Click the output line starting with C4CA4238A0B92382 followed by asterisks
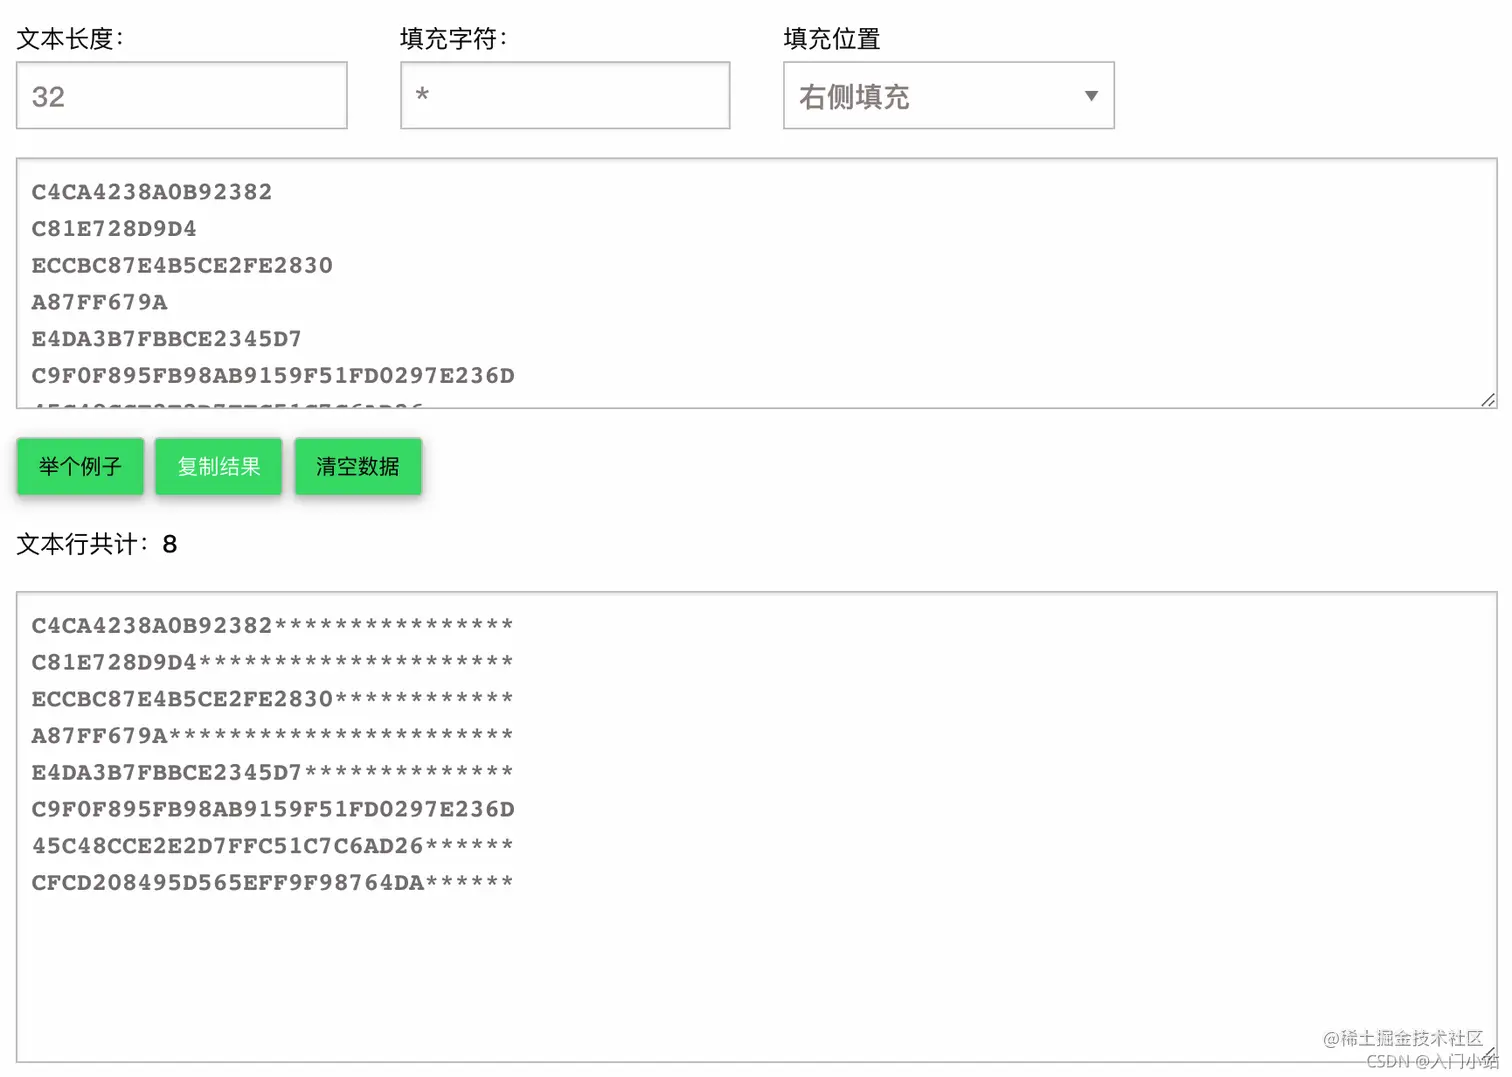 point(273,626)
